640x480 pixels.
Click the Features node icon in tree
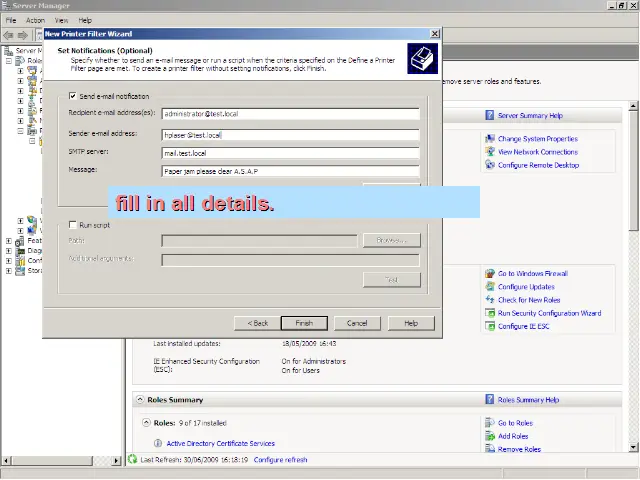pyautogui.click(x=20, y=241)
